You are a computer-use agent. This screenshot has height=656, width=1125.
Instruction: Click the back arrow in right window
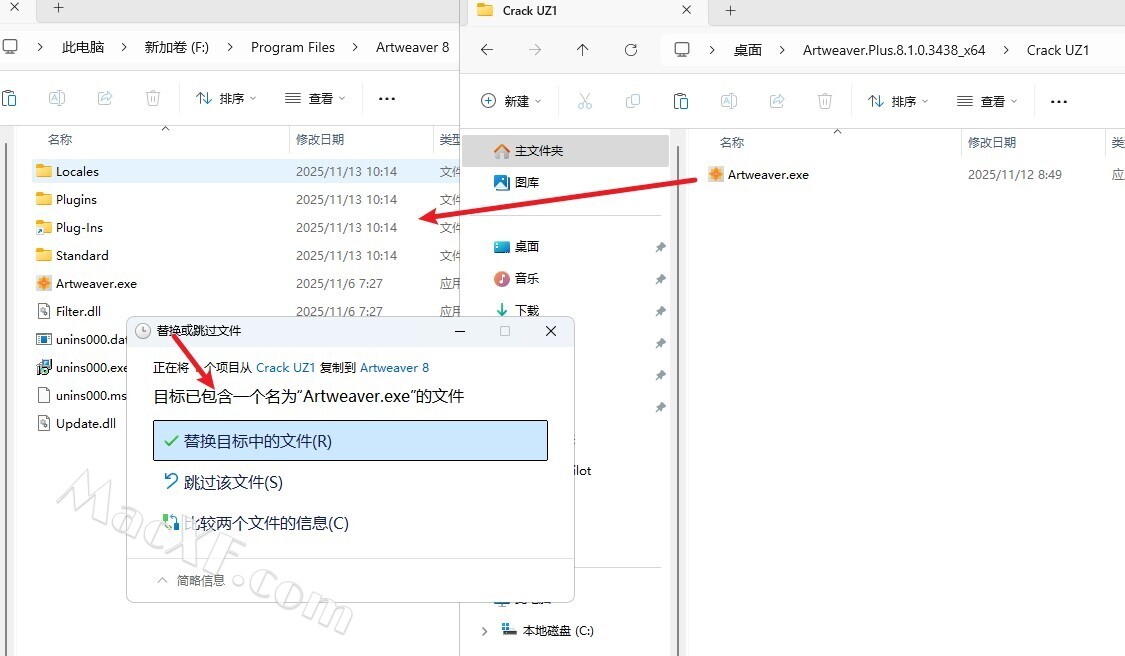click(x=486, y=50)
